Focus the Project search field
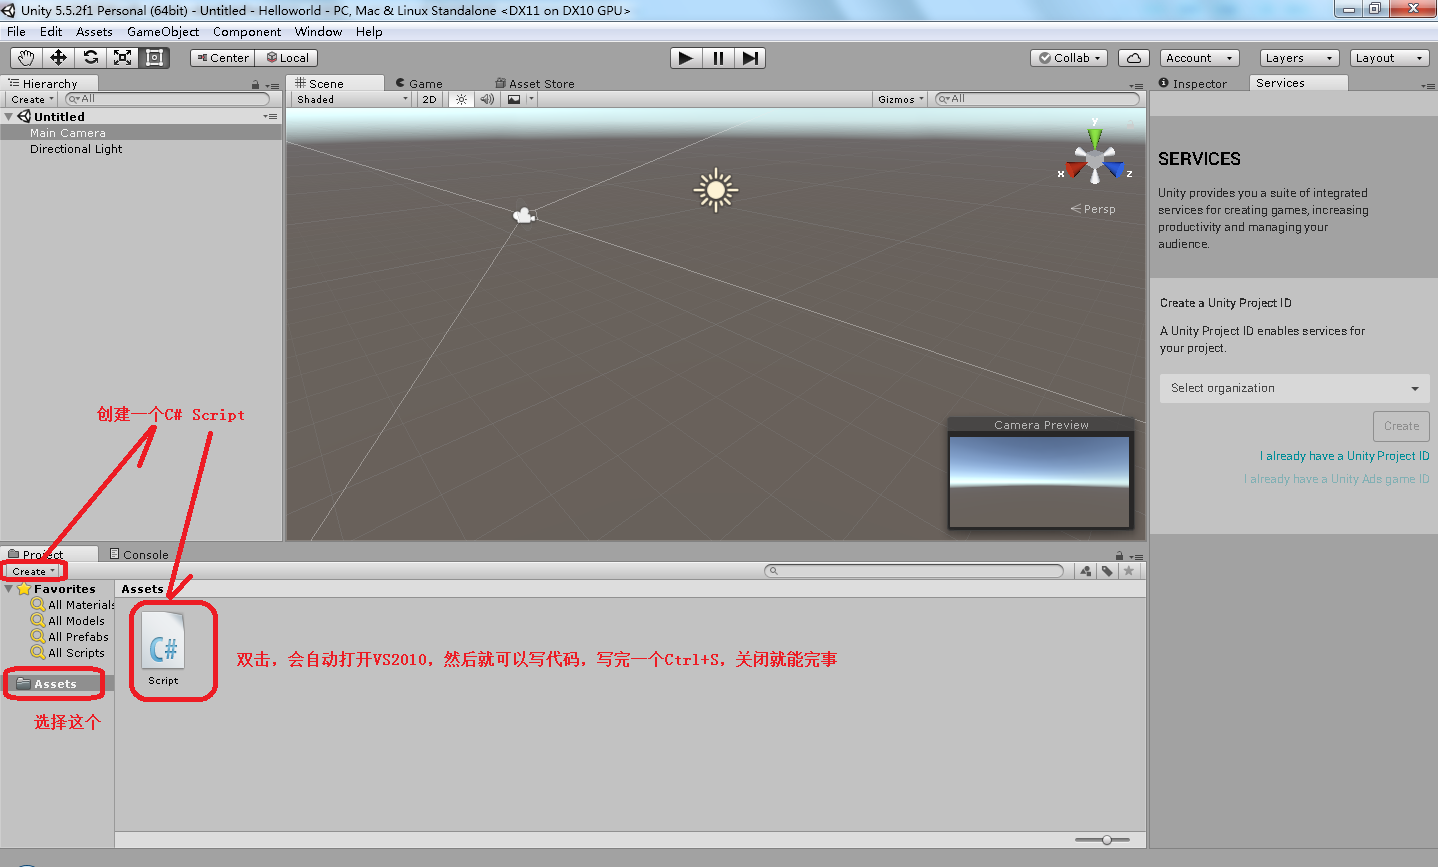Screen dimensions: 1438x867 [x=914, y=571]
